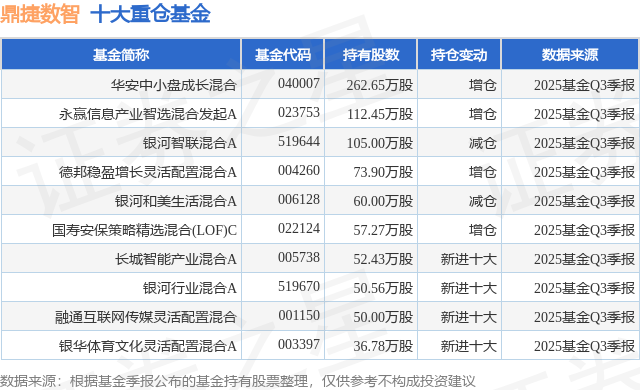Click the holding value 57.27万股
The image size is (640, 390).
[x=383, y=230]
